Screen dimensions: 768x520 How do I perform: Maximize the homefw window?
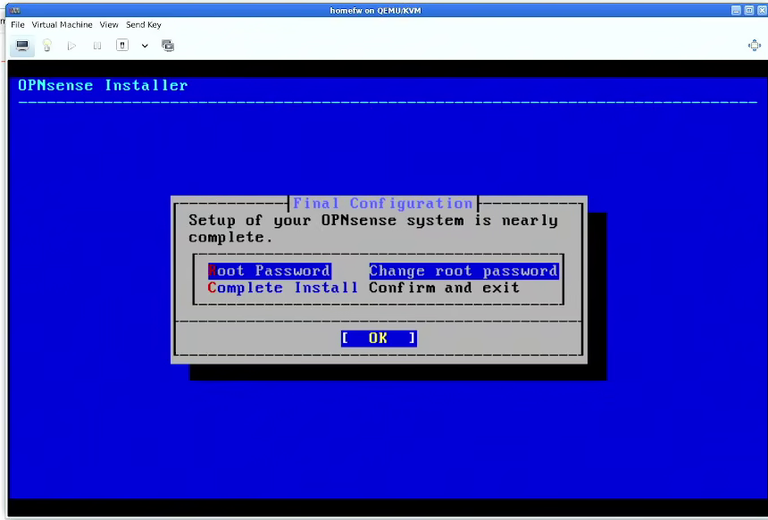pos(748,10)
